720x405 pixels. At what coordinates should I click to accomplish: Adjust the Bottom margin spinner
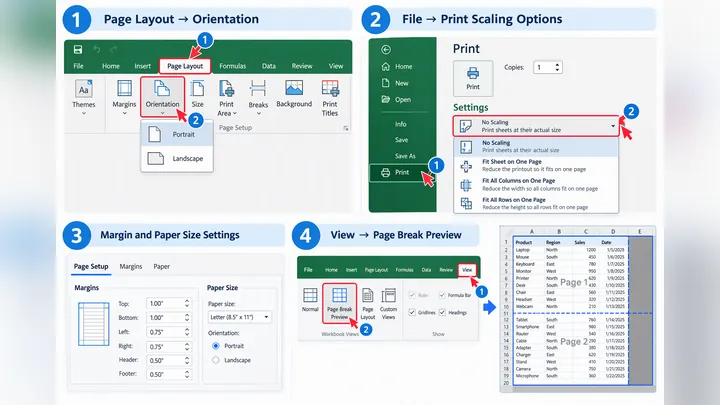tap(187, 318)
